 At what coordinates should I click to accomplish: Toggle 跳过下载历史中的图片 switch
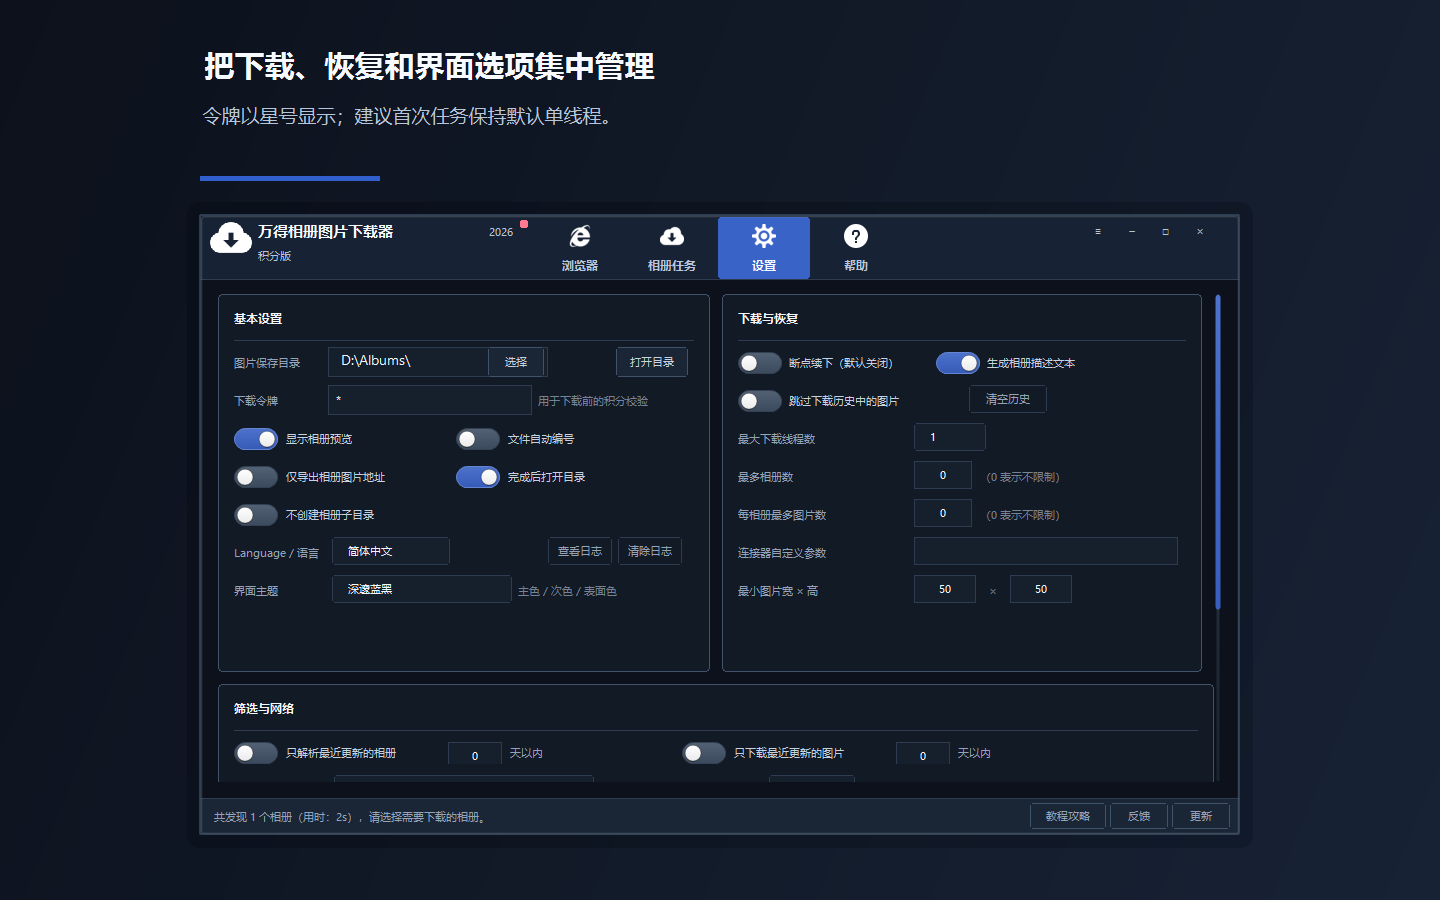tap(760, 401)
